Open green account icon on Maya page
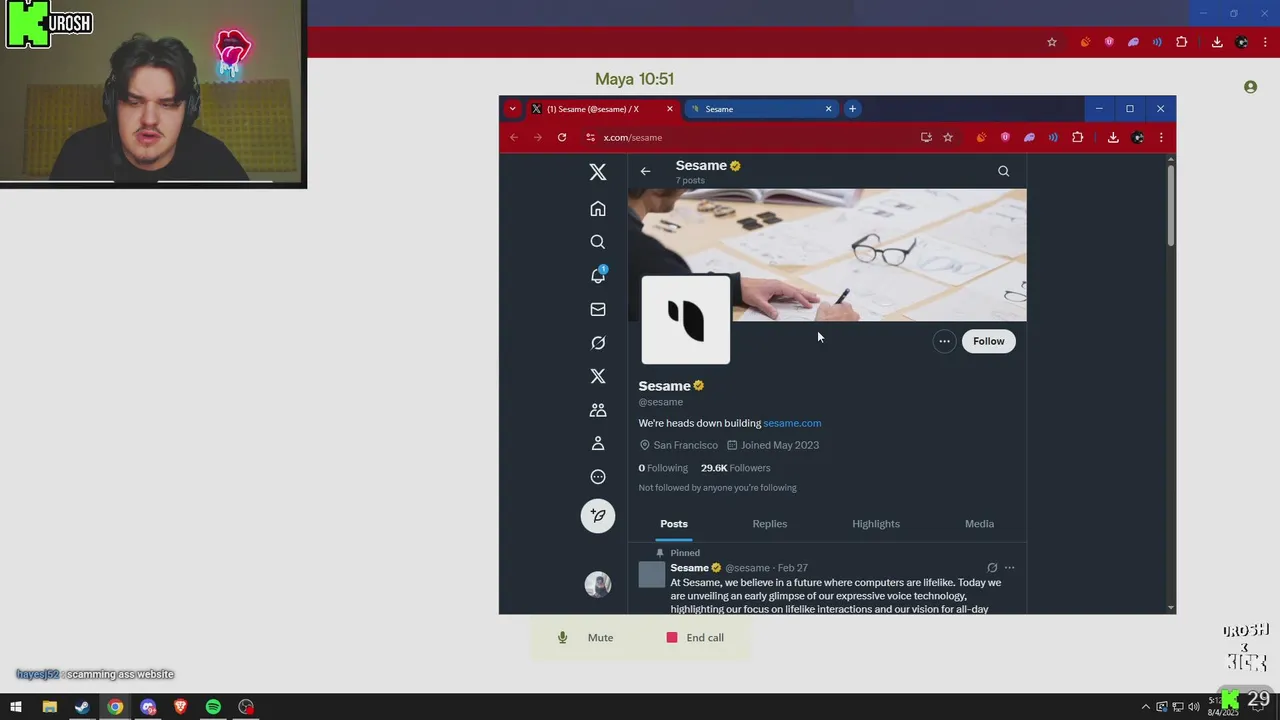The image size is (1280, 720). tap(1250, 88)
